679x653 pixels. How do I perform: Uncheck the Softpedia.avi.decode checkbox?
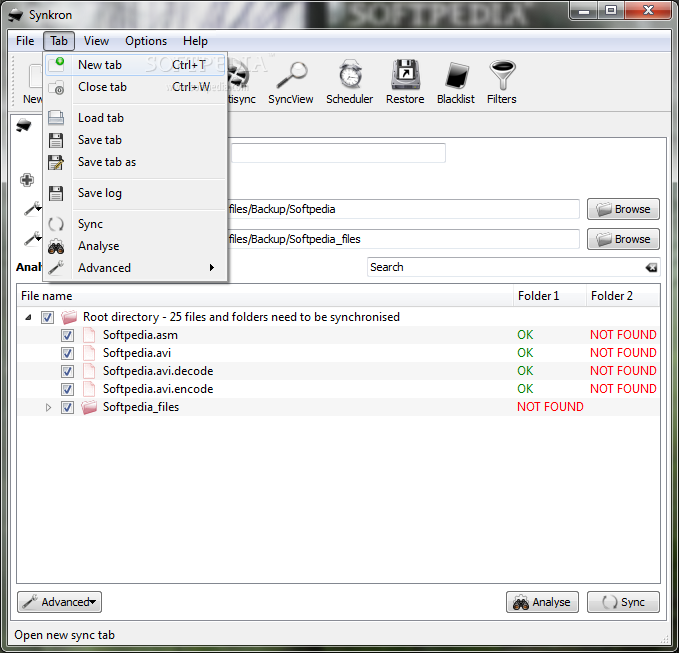pos(67,372)
